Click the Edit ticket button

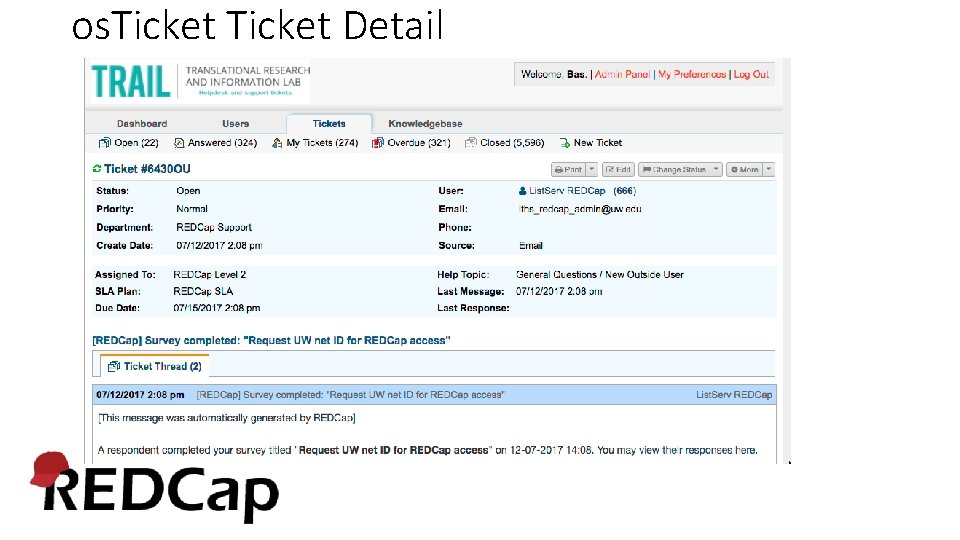(x=618, y=170)
